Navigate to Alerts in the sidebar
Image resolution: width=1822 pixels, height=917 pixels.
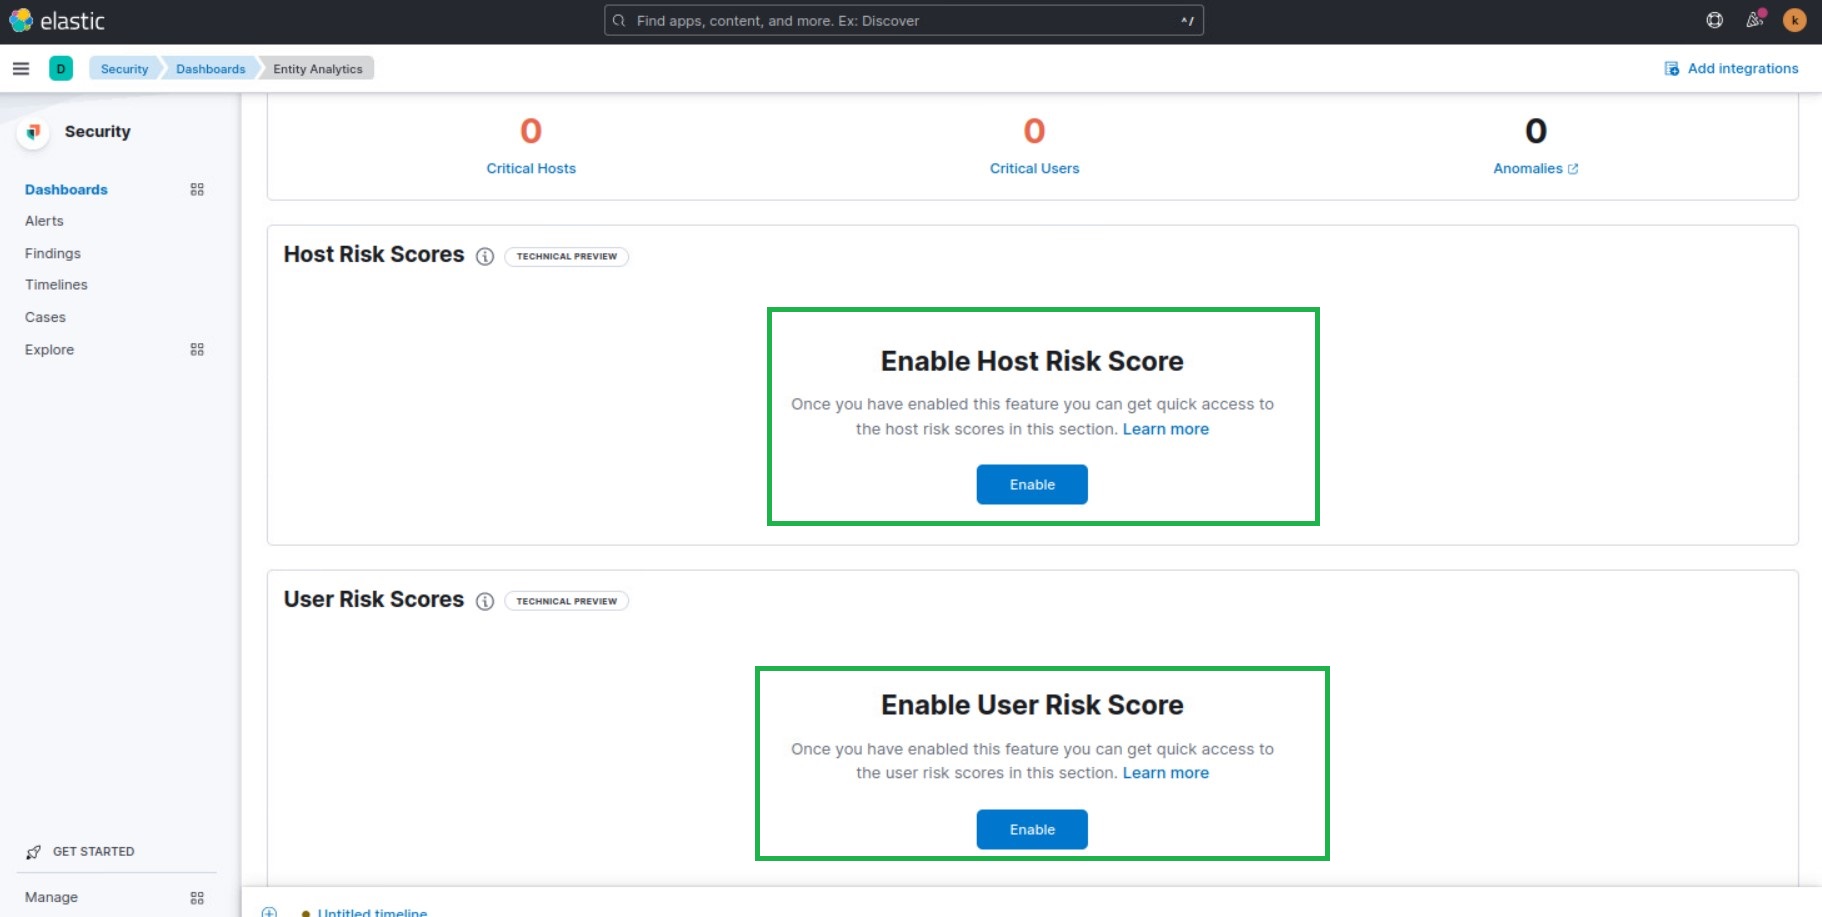coord(44,221)
